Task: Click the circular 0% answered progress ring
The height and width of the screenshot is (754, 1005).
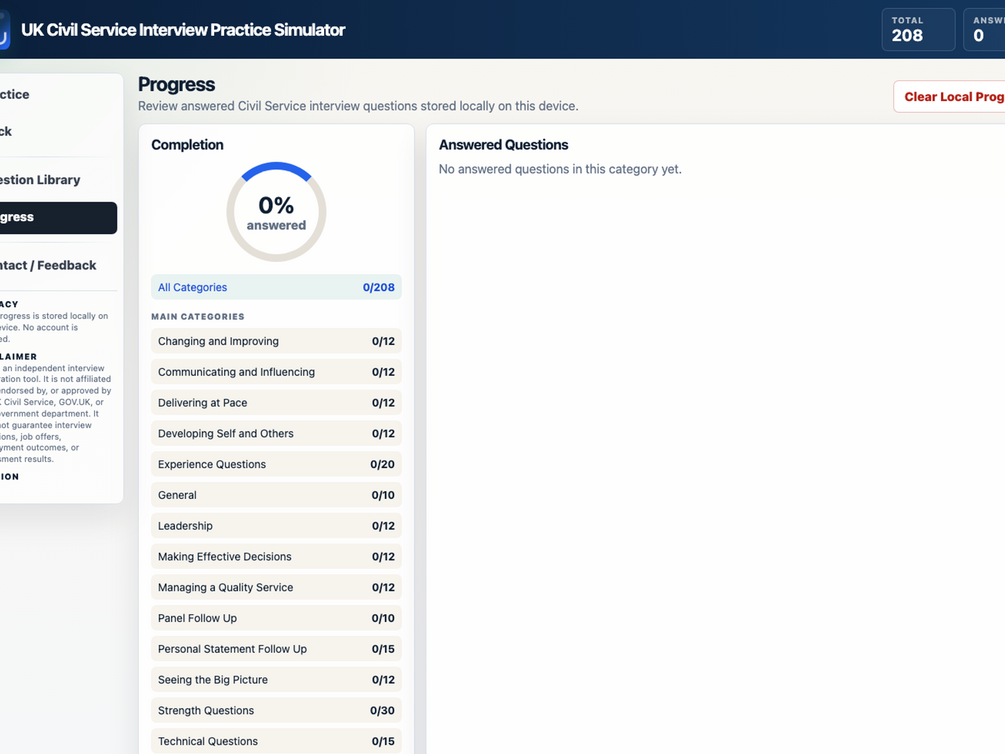Action: (276, 212)
